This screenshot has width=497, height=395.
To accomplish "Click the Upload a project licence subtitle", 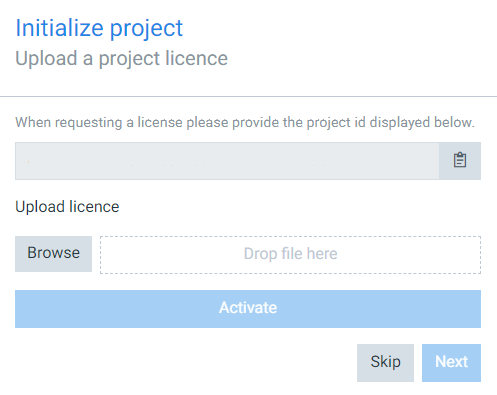I will (122, 58).
